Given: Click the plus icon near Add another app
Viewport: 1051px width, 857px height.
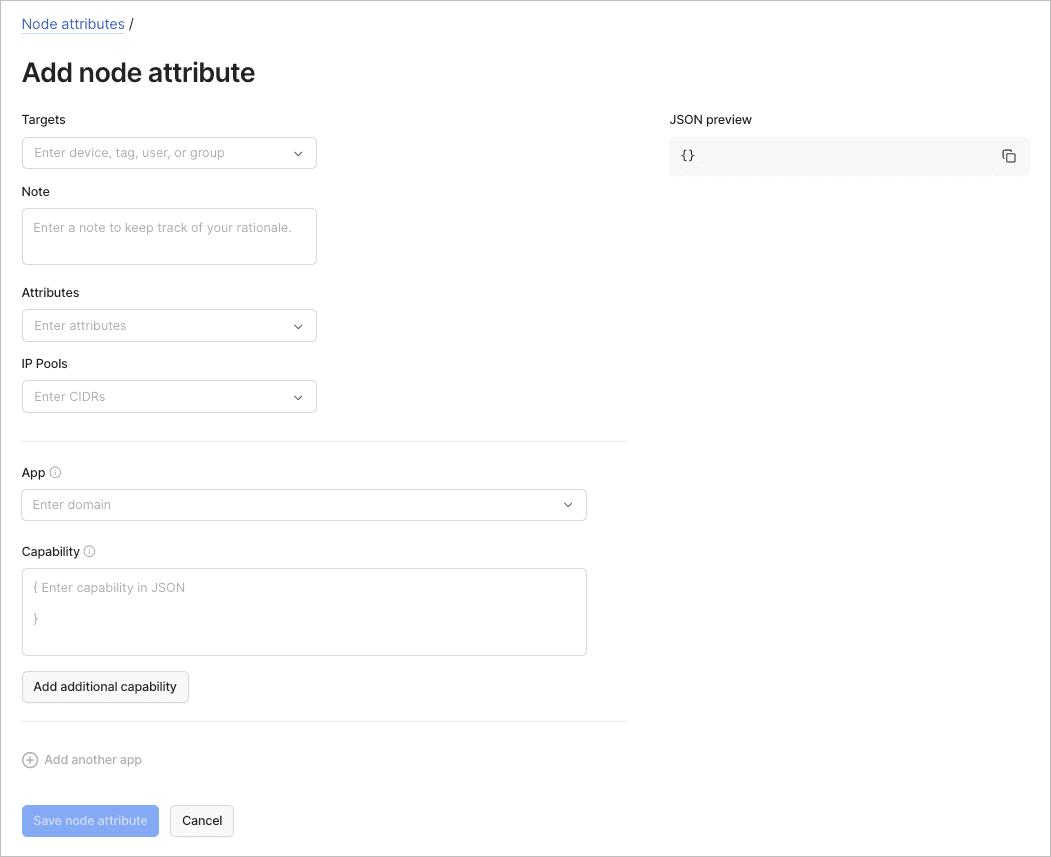Looking at the screenshot, I should coord(29,759).
